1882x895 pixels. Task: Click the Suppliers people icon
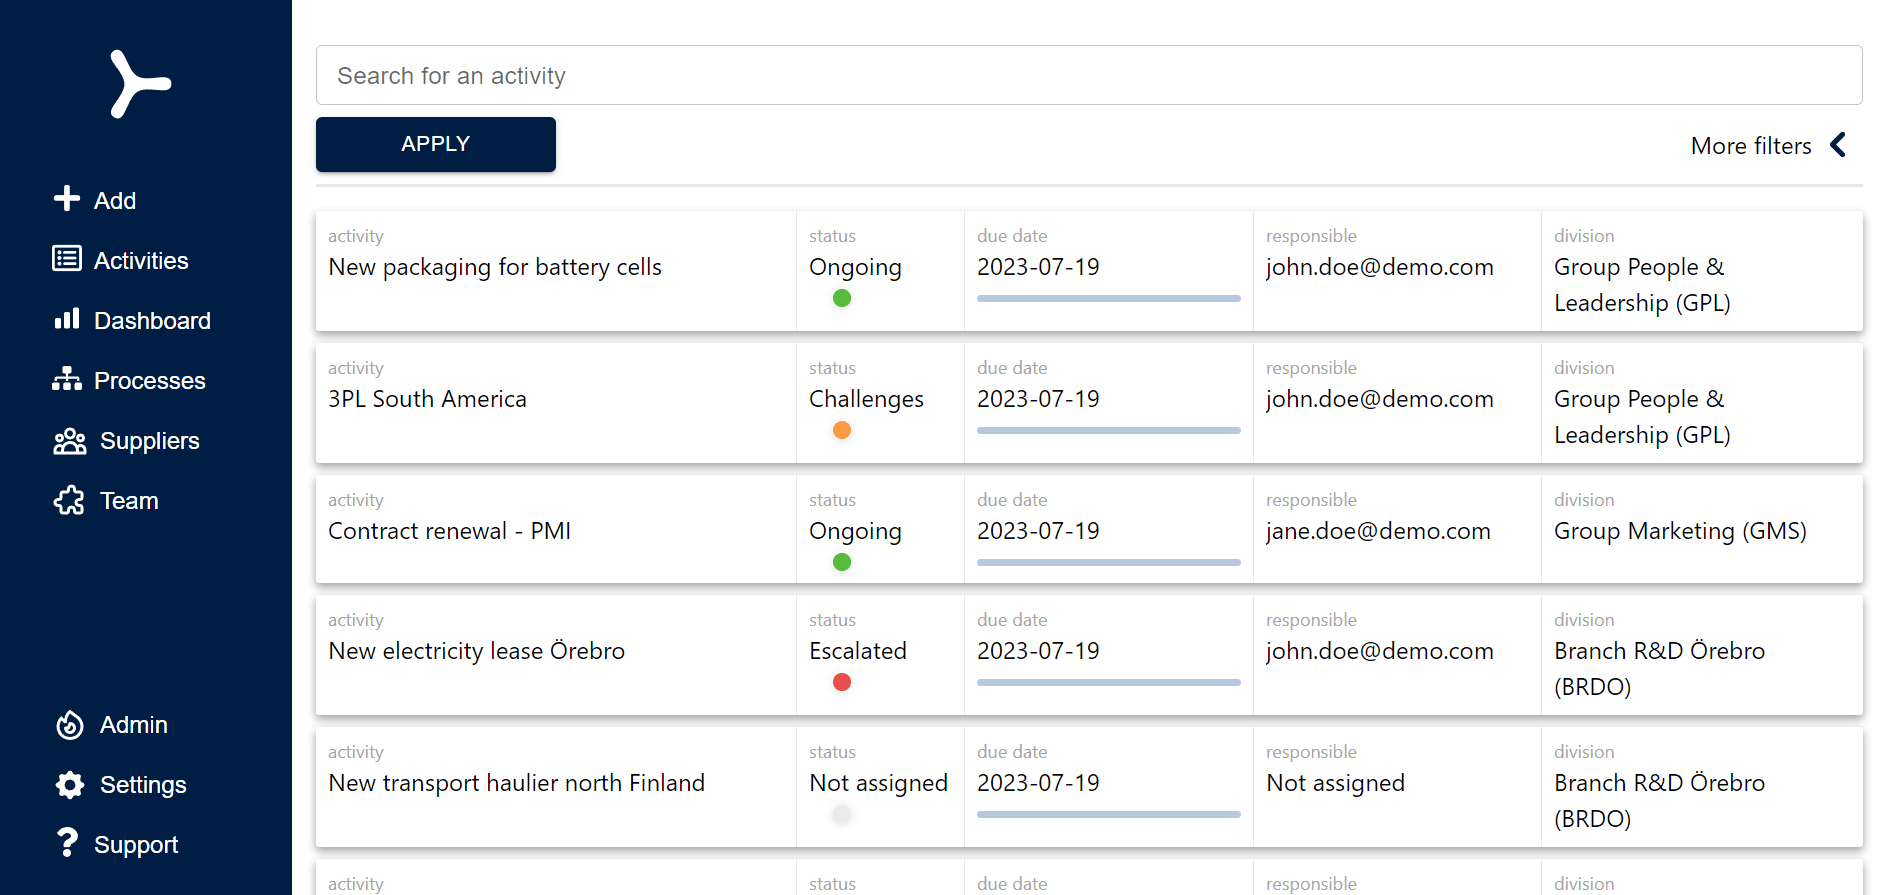click(69, 441)
